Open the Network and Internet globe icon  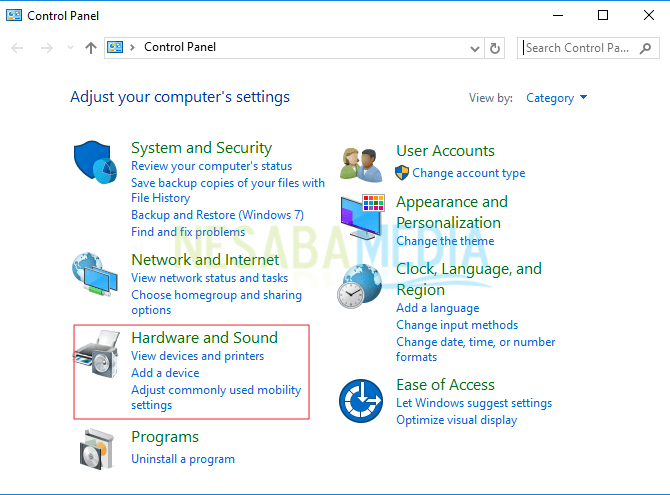95,274
